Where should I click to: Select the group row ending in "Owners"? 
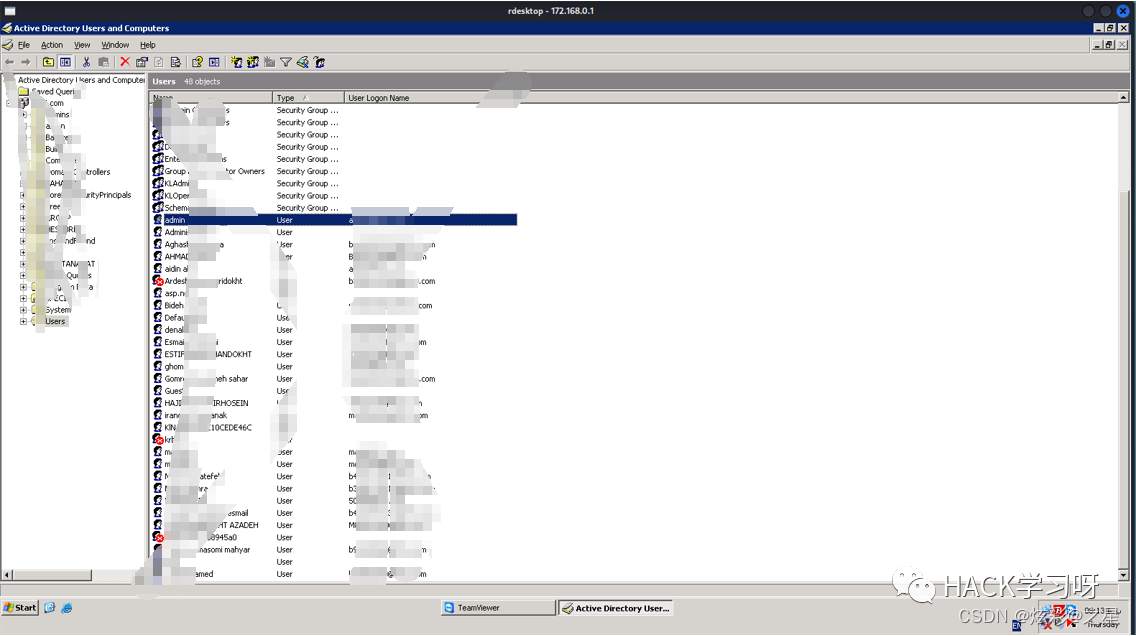point(335,172)
